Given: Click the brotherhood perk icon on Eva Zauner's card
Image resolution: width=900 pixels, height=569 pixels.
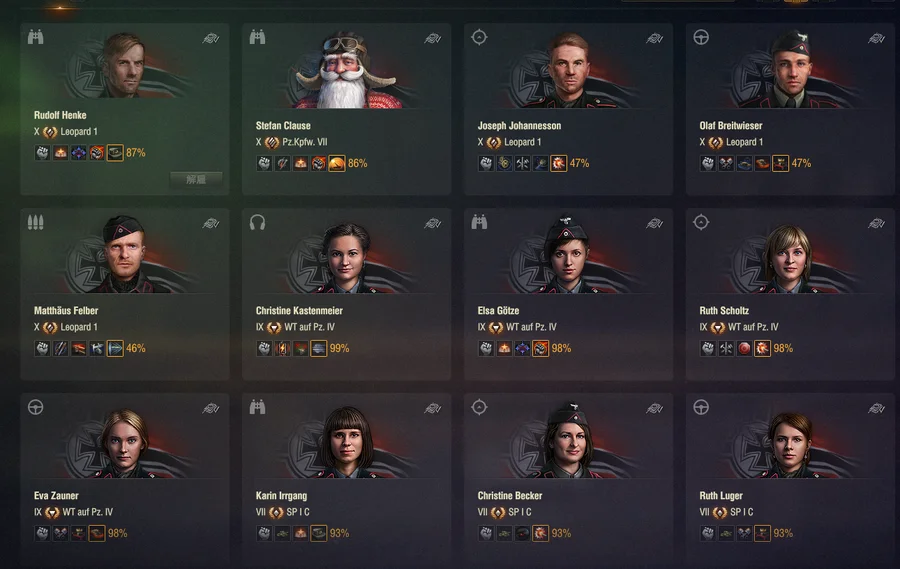Looking at the screenshot, I should pos(42,533).
